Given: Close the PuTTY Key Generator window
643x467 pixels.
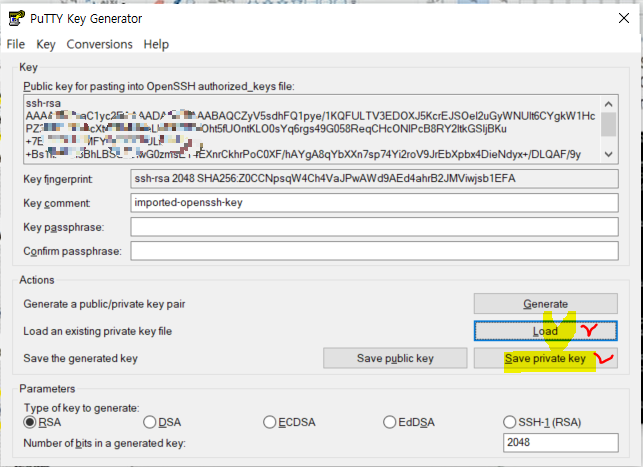Looking at the screenshot, I should (x=624, y=18).
